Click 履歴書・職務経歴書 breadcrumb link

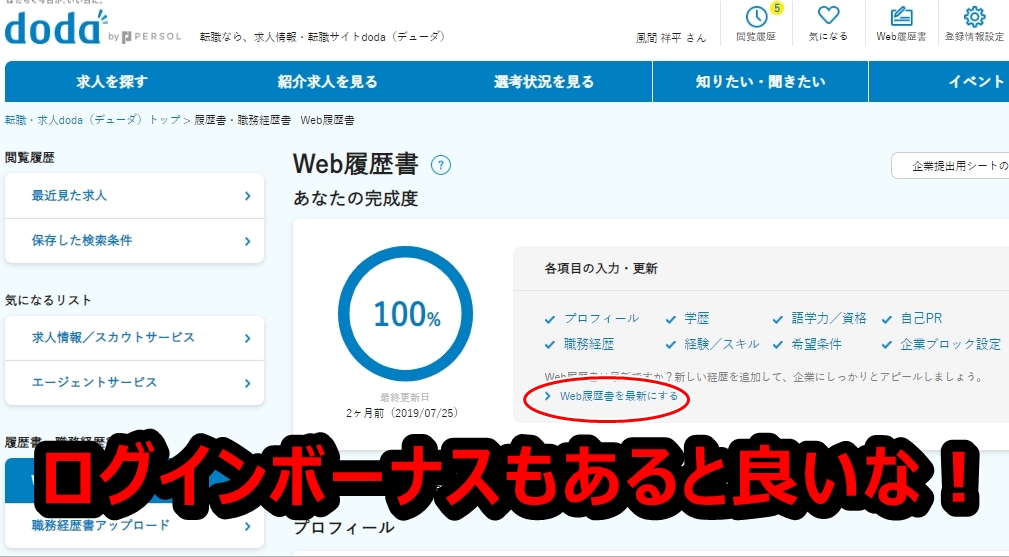coord(243,120)
